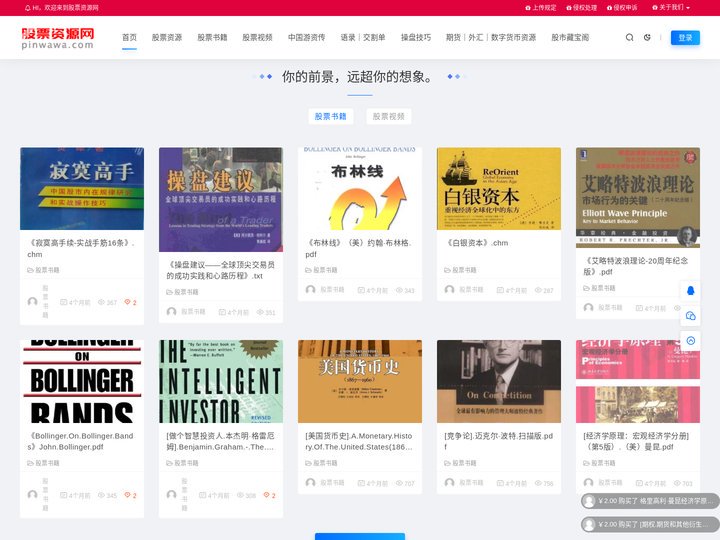Open WeChat contact floating icon
The height and width of the screenshot is (540, 720).
click(690, 315)
